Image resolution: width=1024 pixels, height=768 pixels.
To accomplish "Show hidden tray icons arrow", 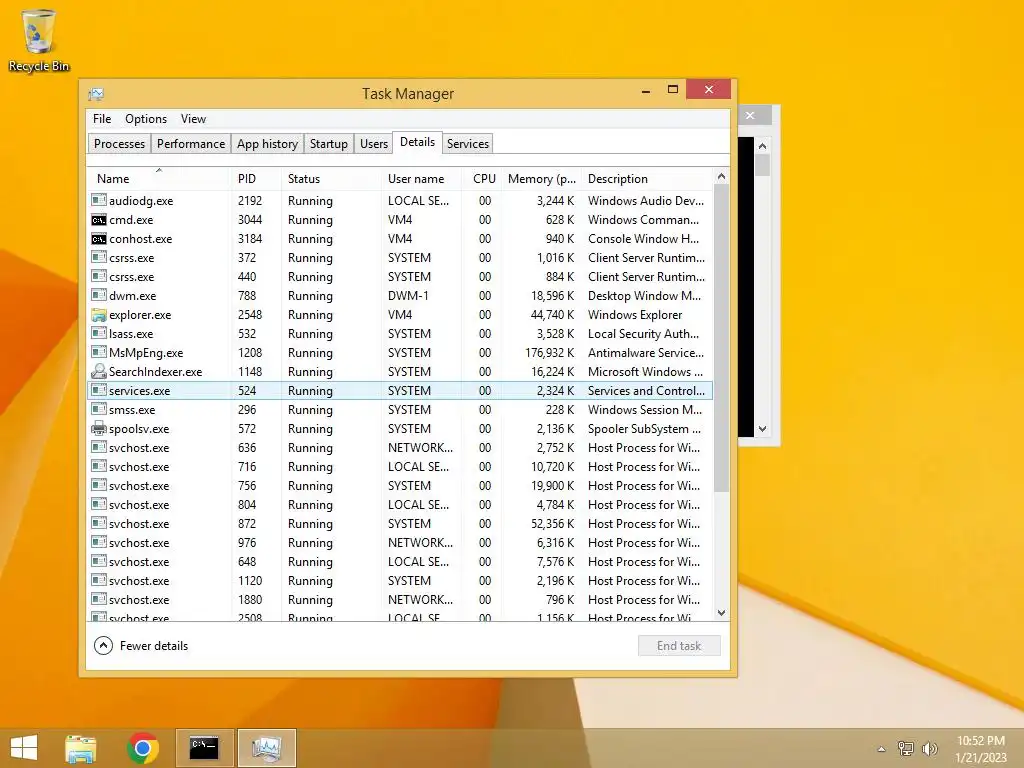I will tap(881, 749).
